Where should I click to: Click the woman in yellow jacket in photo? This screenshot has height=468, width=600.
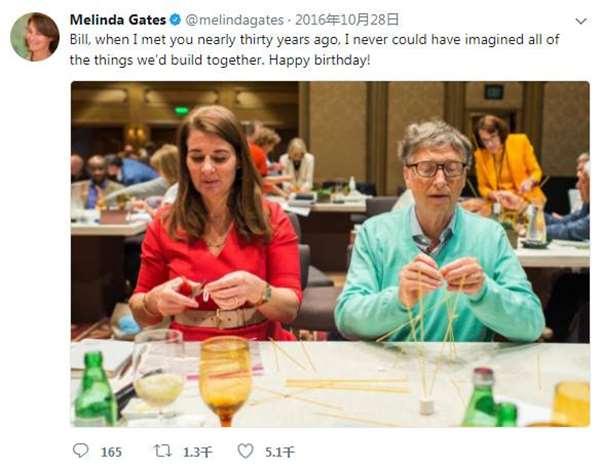point(506,161)
